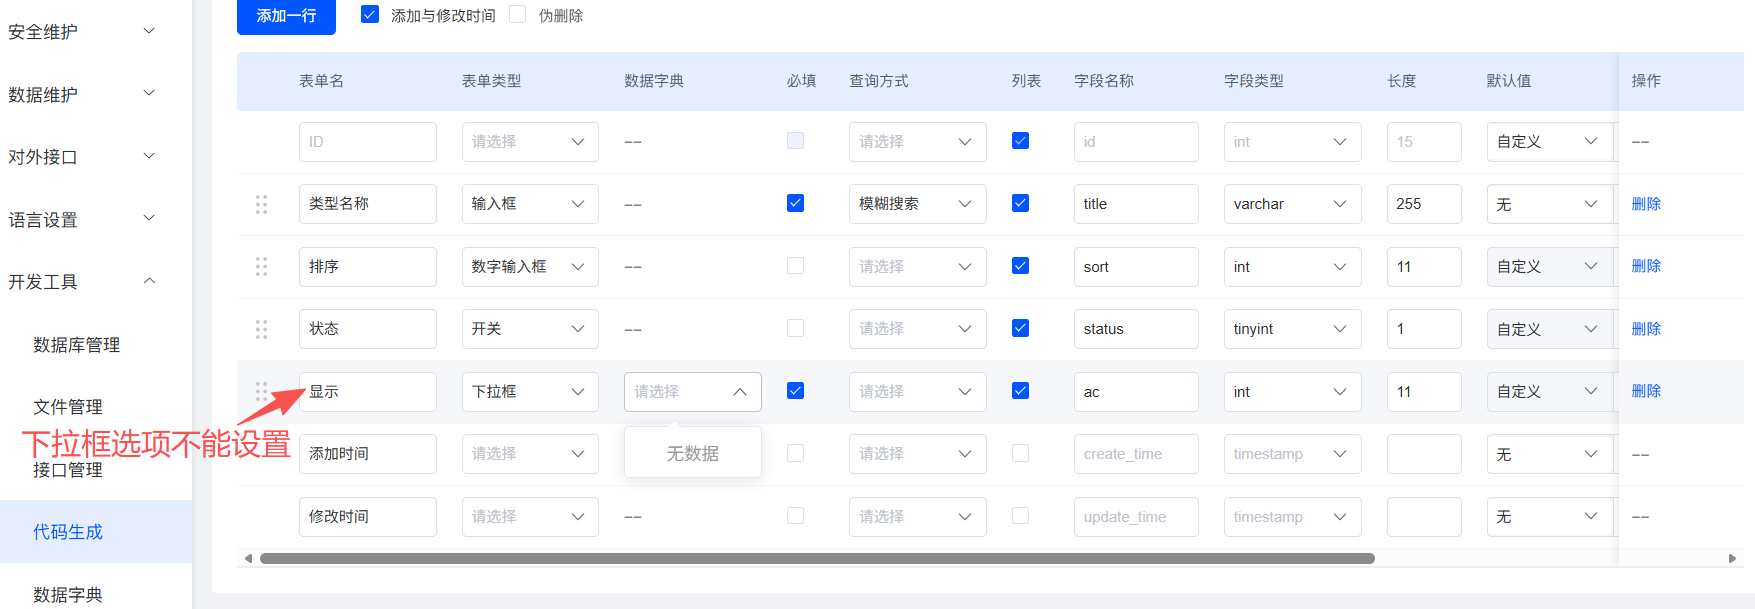Collapse the 开发工具 menu chevron
The height and width of the screenshot is (609, 1755).
coord(149,281)
